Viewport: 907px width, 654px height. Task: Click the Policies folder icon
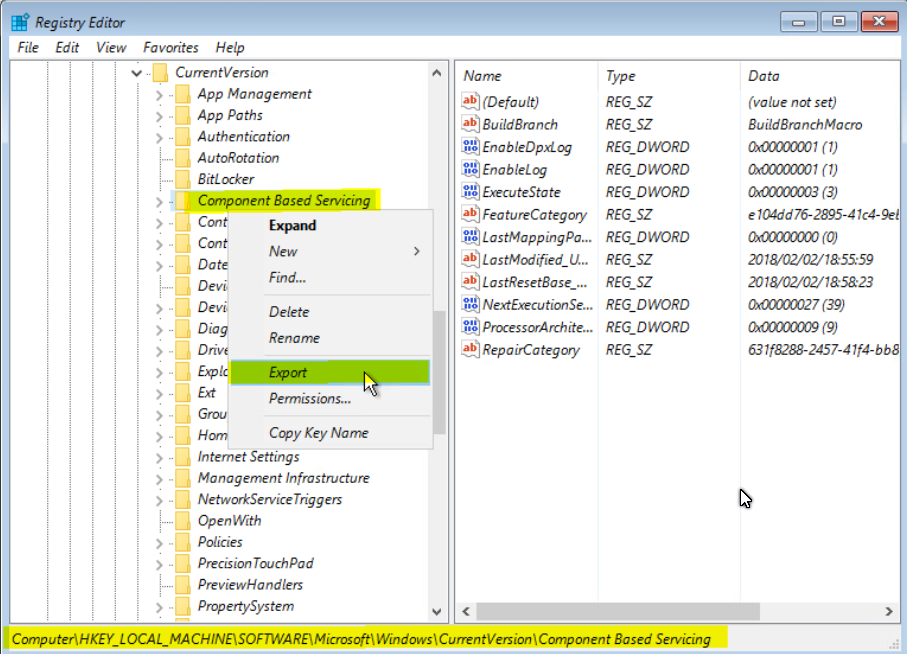click(x=183, y=542)
